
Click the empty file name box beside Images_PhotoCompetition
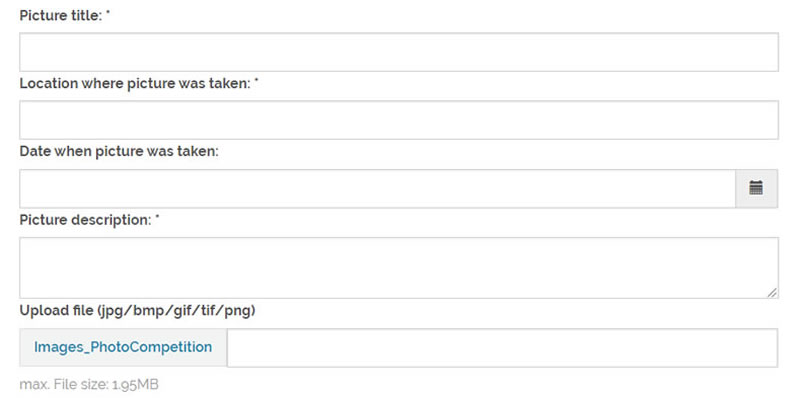[503, 347]
